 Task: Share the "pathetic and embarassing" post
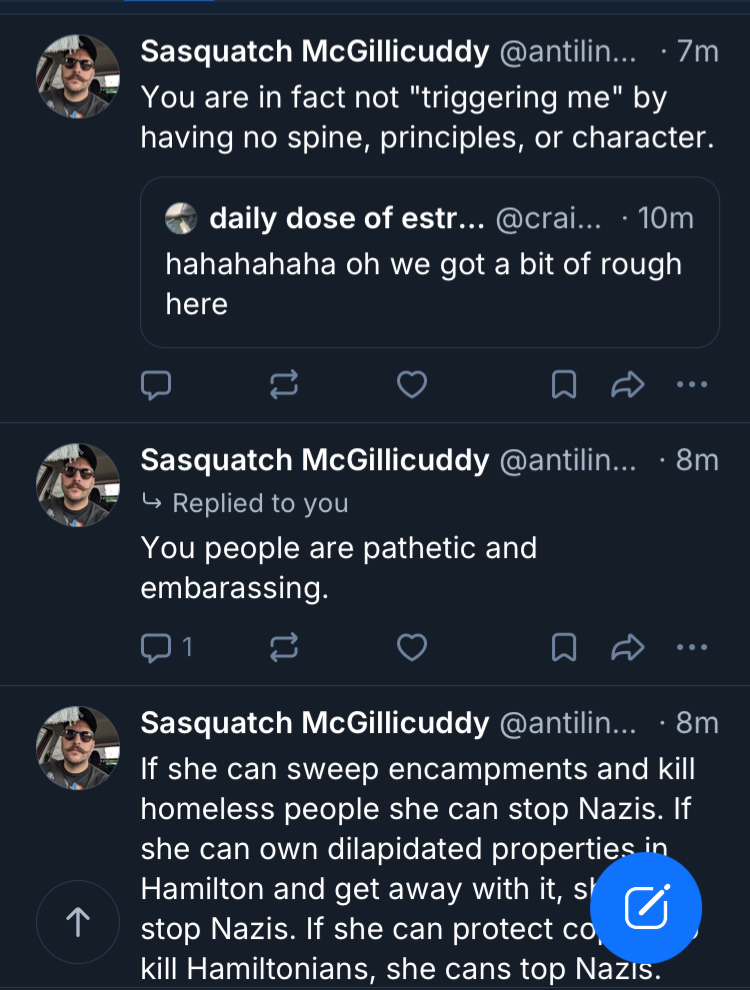(627, 649)
